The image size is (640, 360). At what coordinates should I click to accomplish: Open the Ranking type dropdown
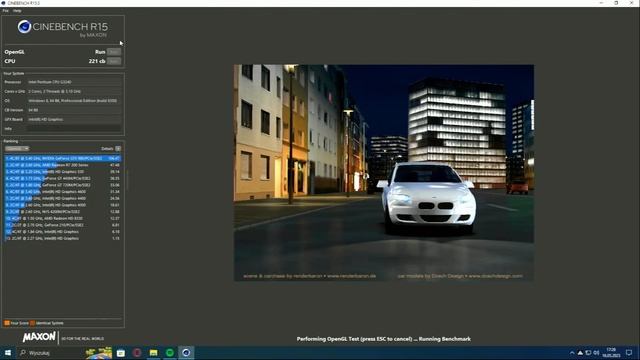(x=17, y=149)
